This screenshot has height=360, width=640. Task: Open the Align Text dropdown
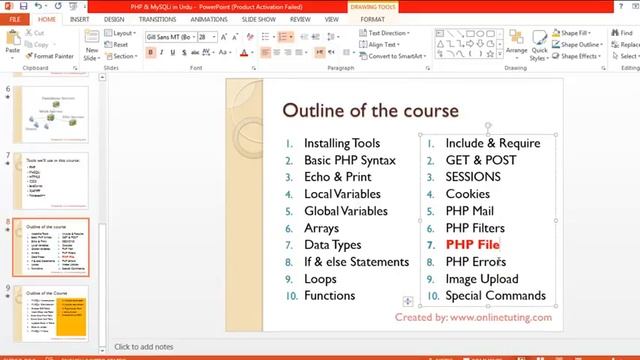pyautogui.click(x=380, y=44)
